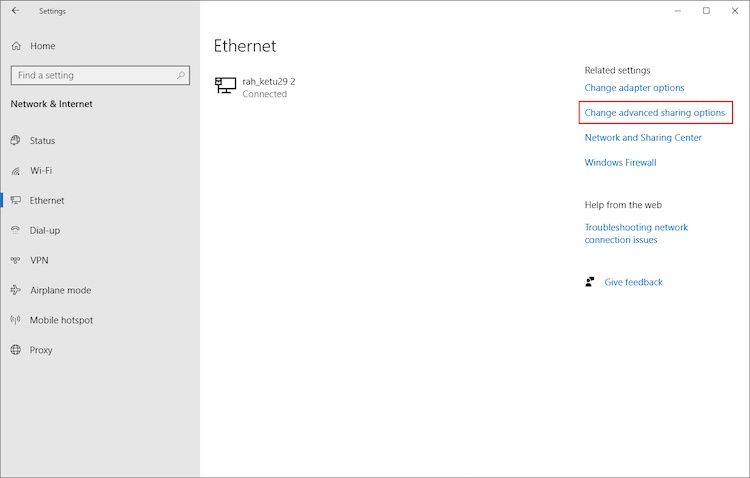Click the Home icon in sidebar
Screen dimensions: 750x478
click(16, 46)
